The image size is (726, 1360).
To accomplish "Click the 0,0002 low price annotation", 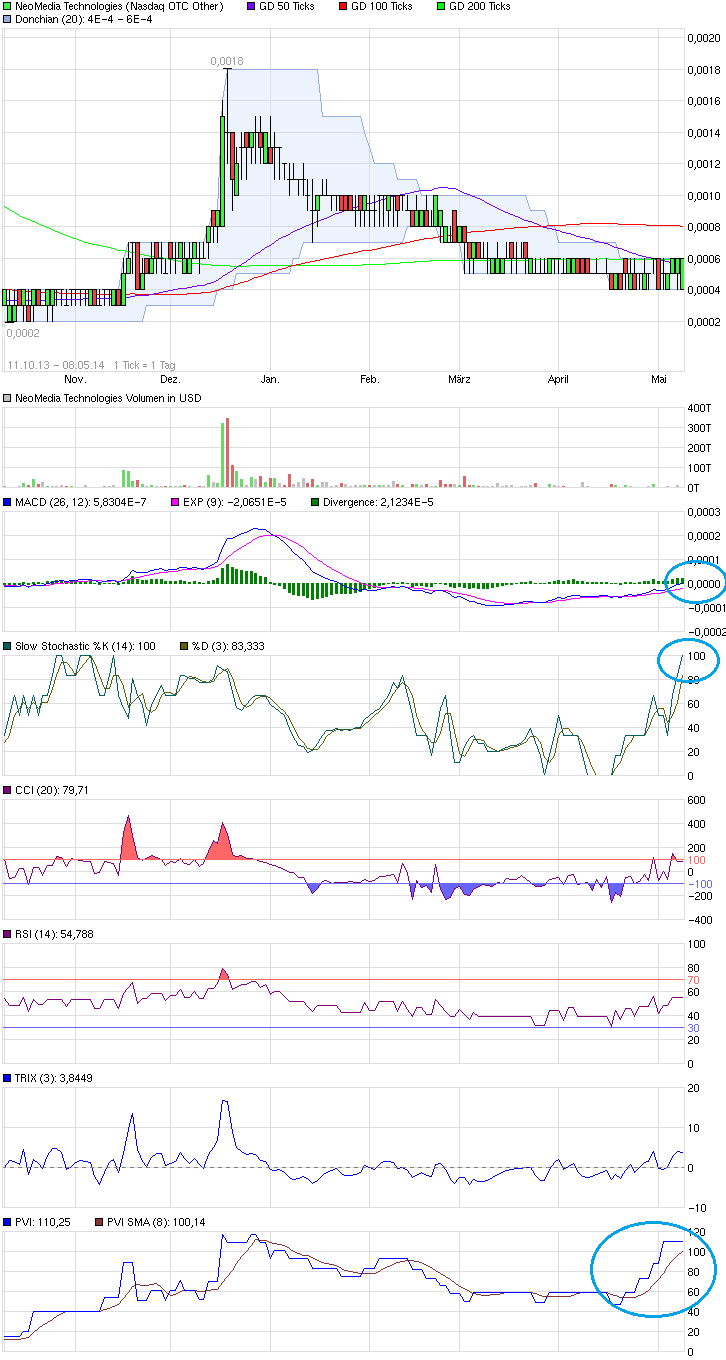I will point(23,333).
